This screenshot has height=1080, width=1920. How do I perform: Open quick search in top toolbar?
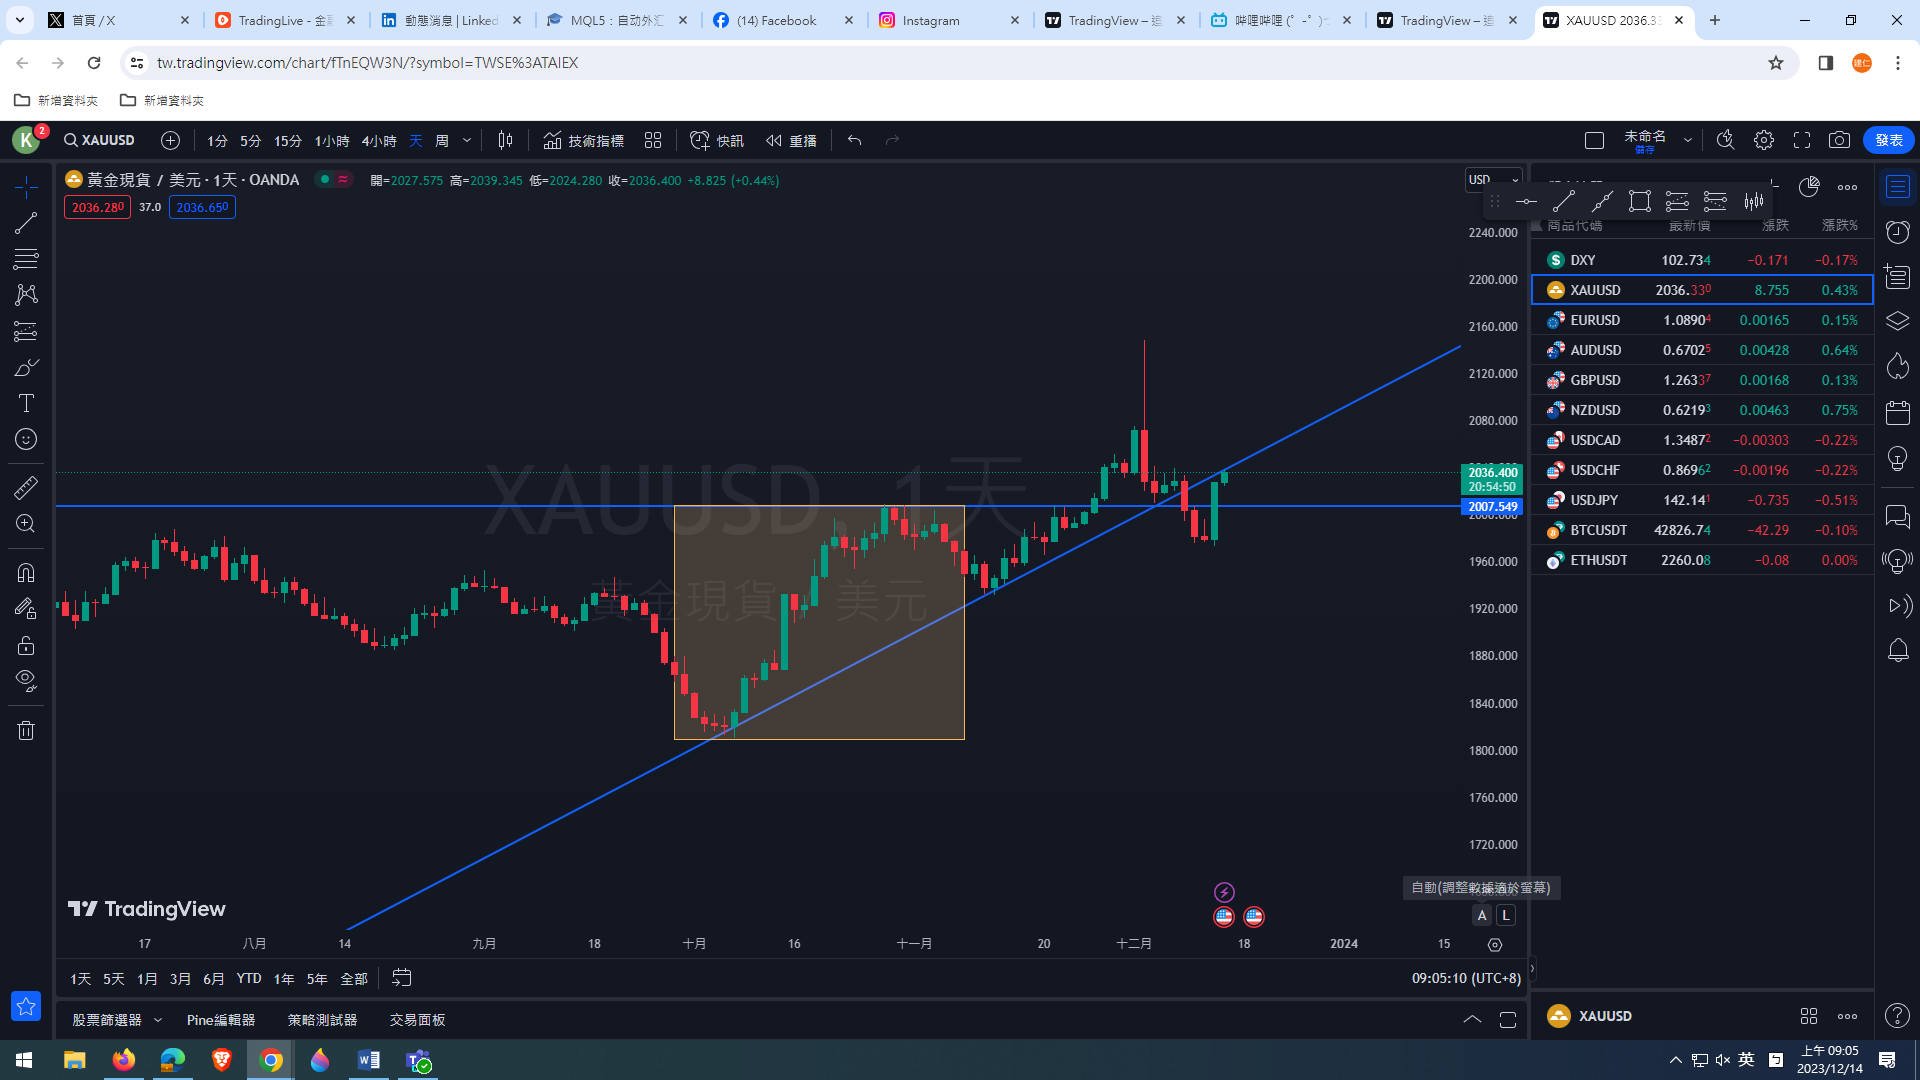(x=1725, y=141)
